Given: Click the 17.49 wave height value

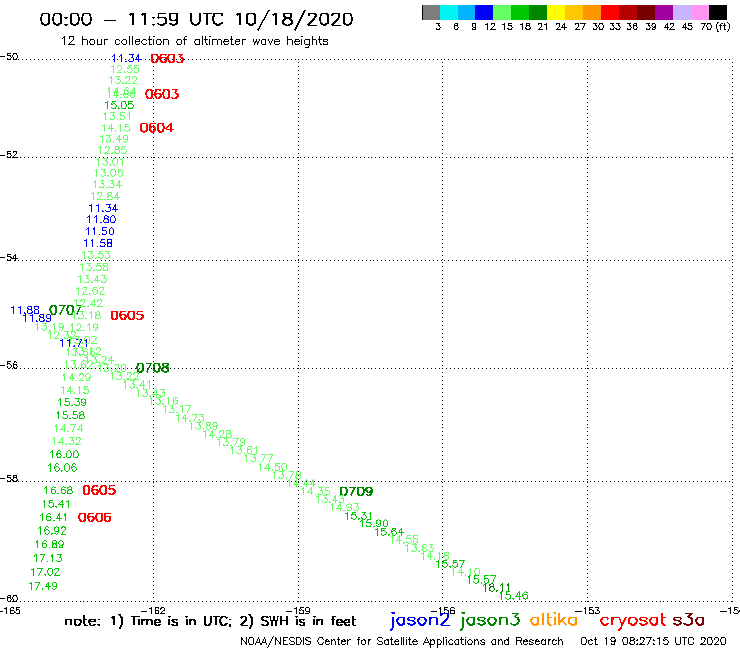Looking at the screenshot, I should (43, 586).
